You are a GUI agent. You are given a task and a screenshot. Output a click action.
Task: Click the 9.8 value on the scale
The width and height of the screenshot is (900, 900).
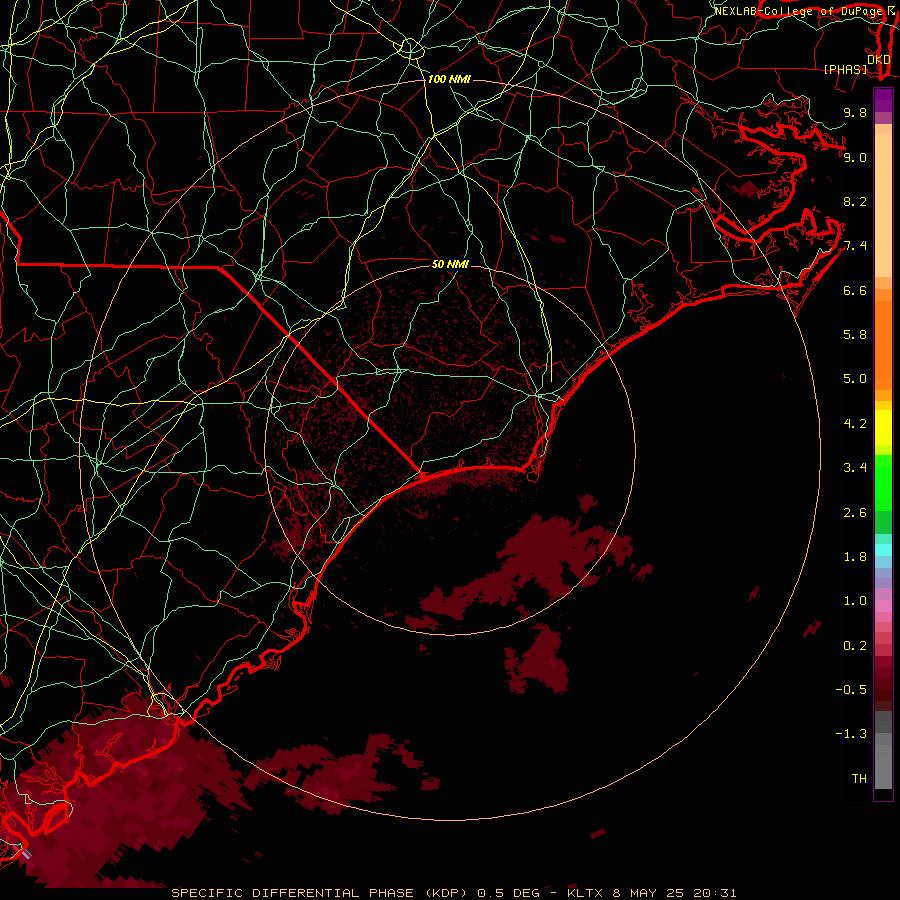855,112
